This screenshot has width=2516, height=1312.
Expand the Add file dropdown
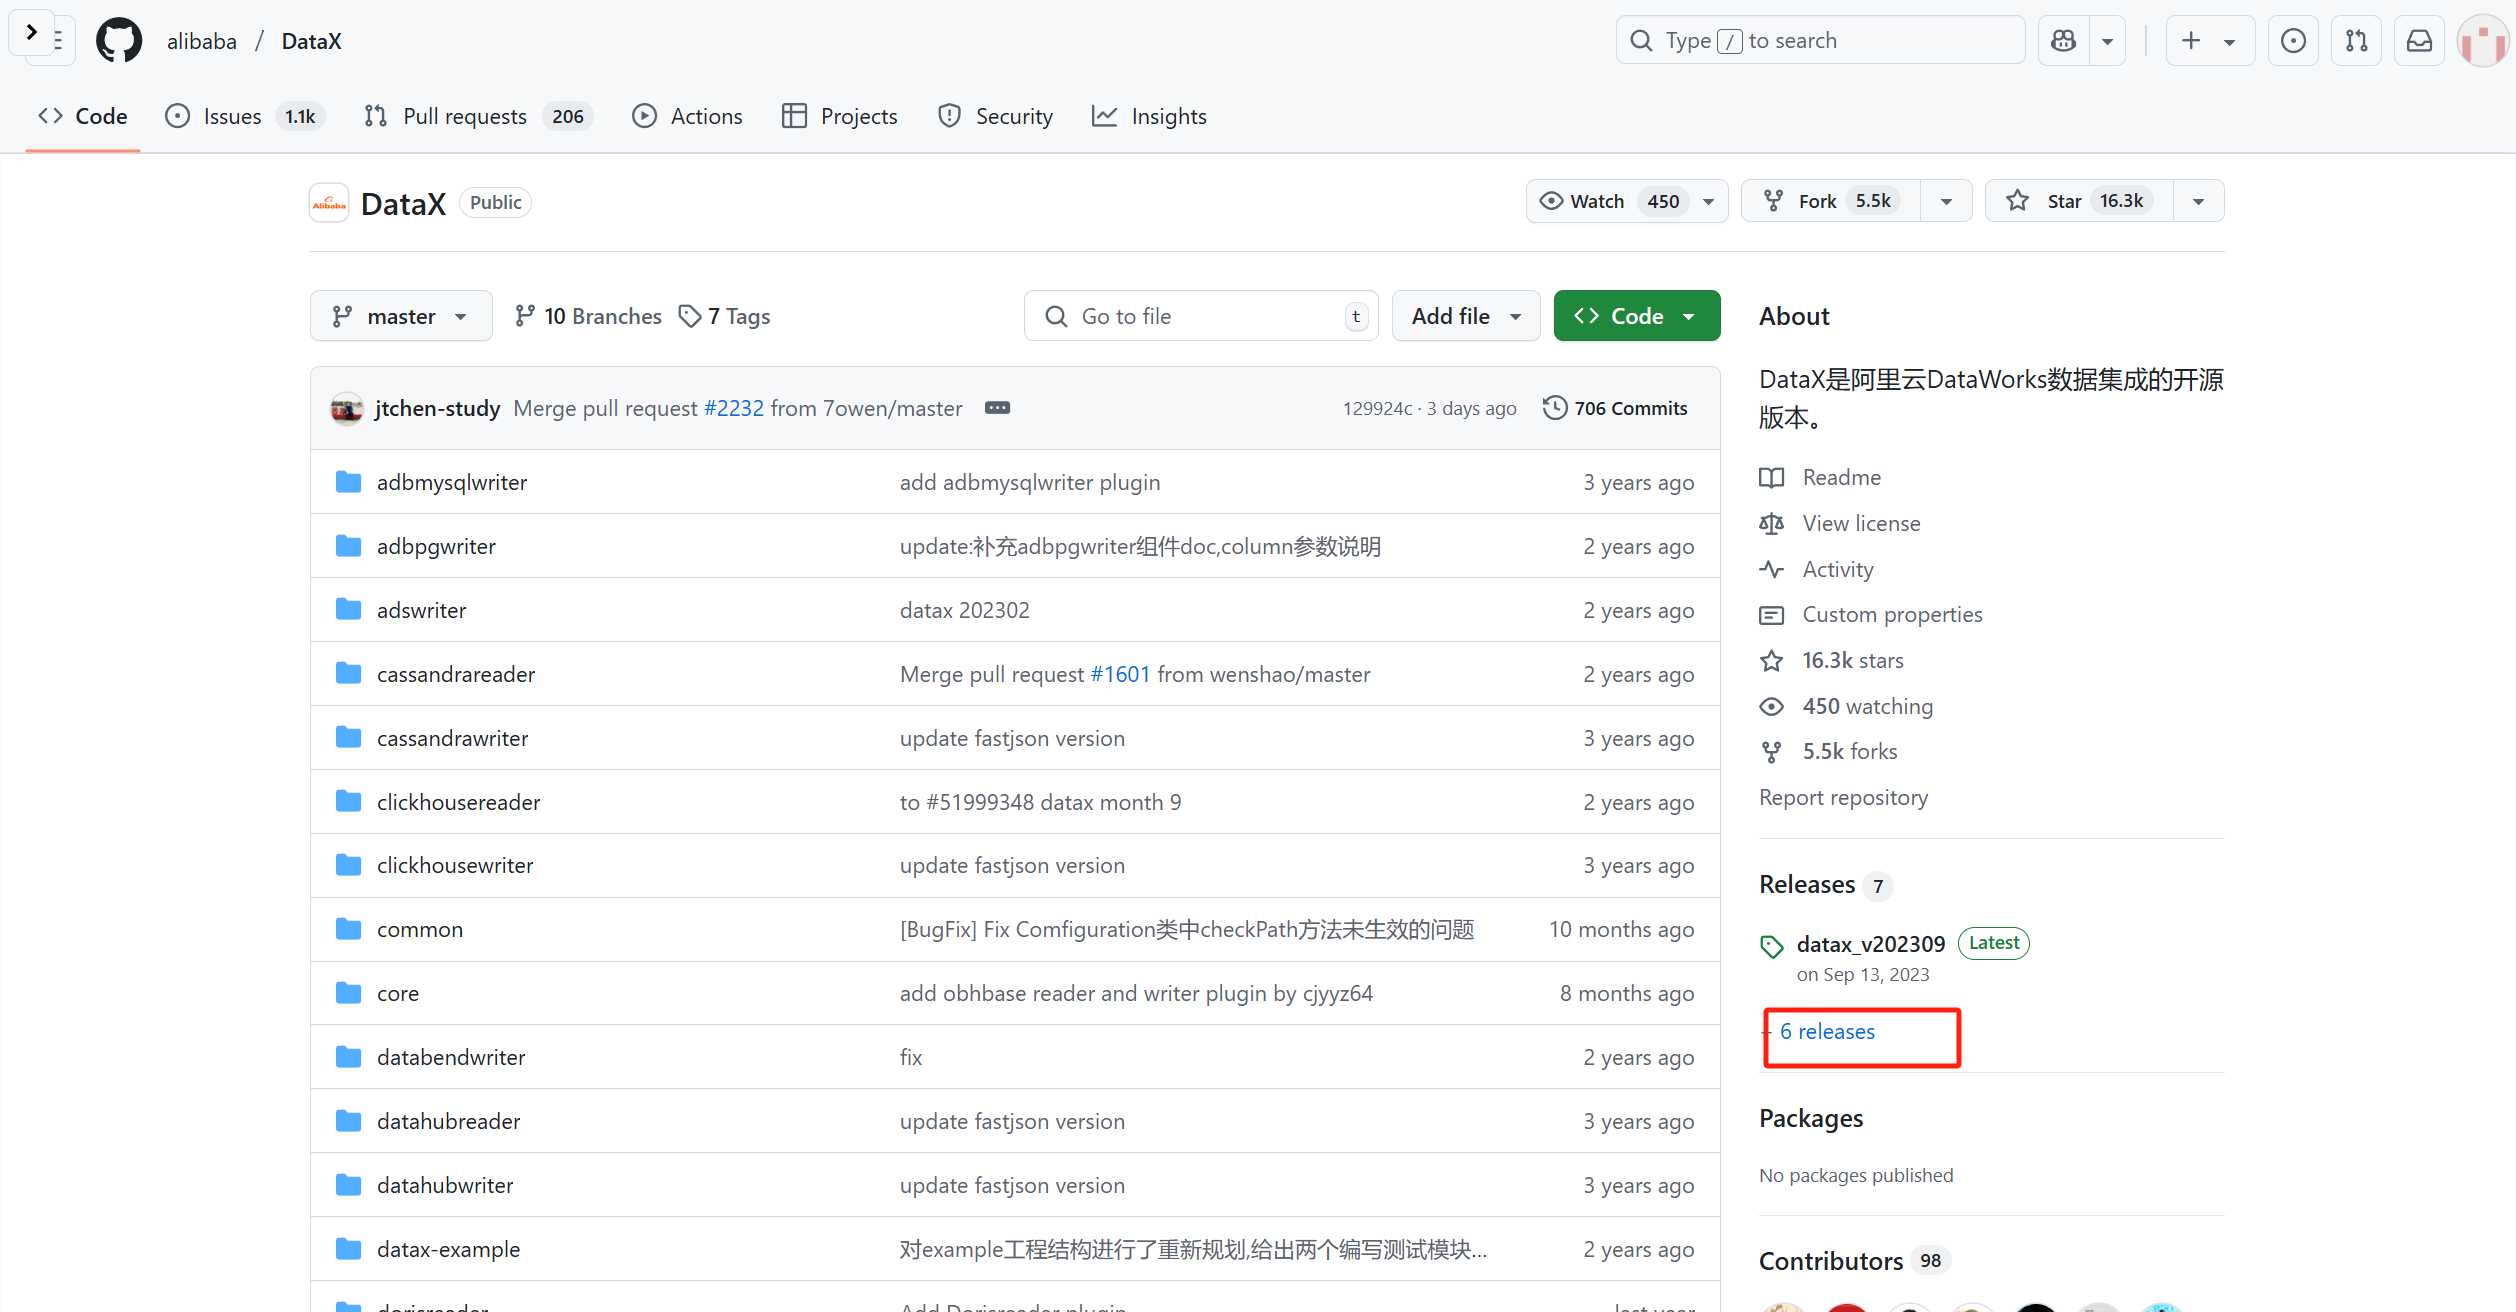(1465, 316)
